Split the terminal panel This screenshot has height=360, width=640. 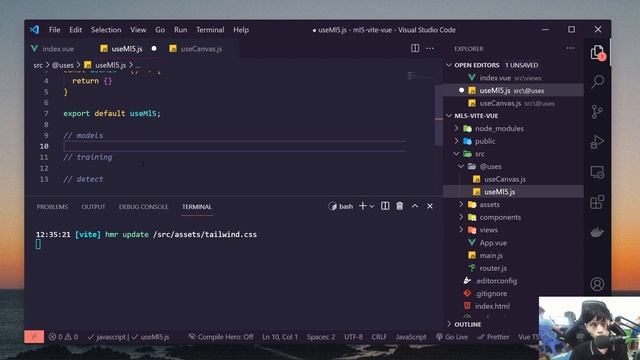[385, 206]
